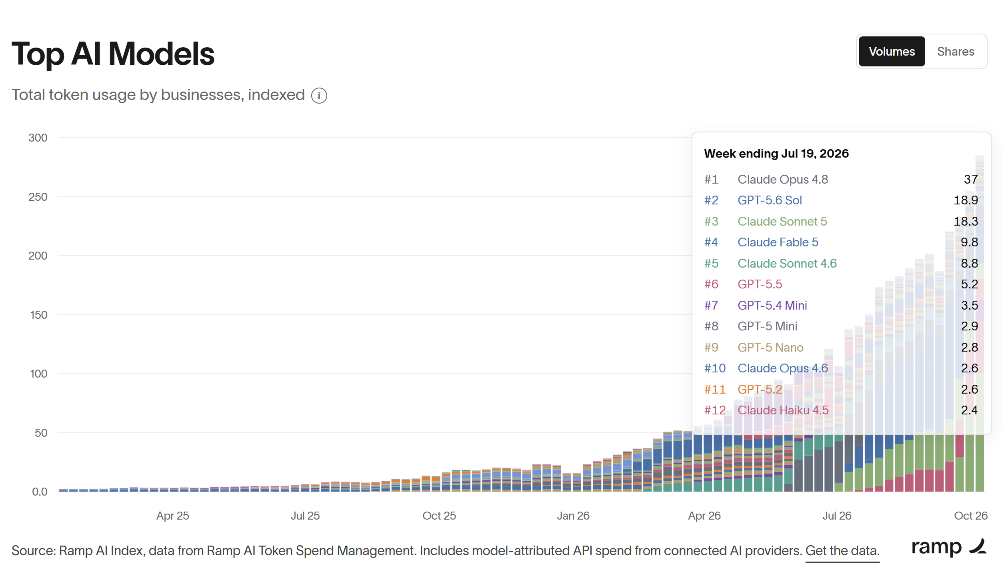Switch to the Shares view
This screenshot has height=571, width=1002.
[955, 51]
